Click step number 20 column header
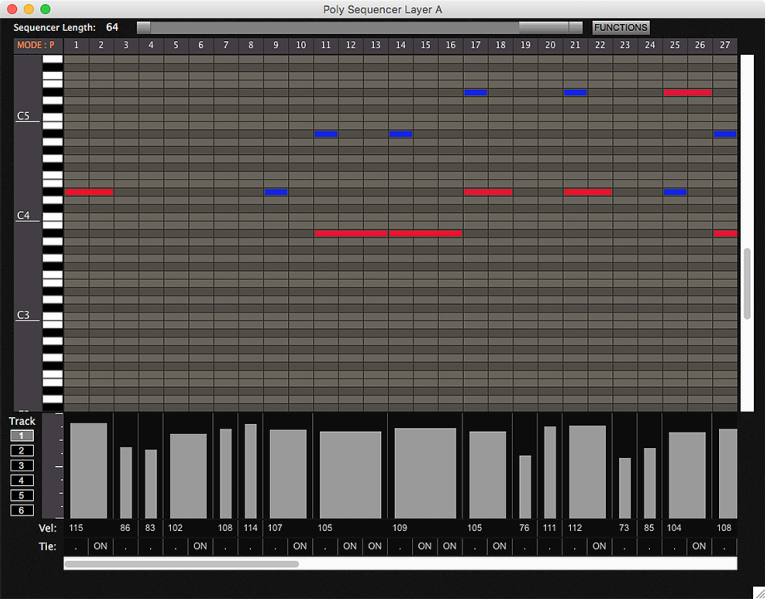This screenshot has width=765, height=600. pos(549,45)
